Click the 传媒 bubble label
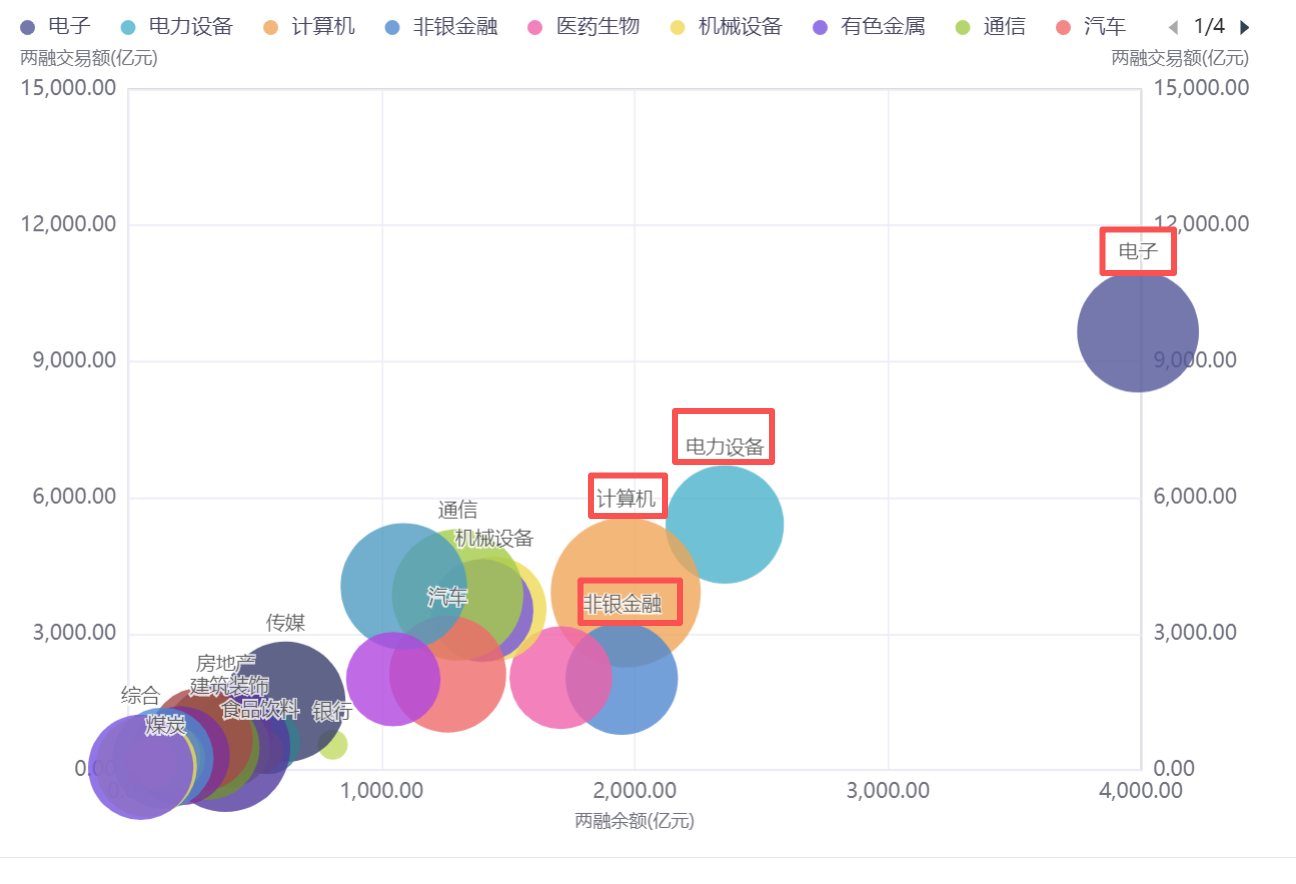 click(x=285, y=623)
